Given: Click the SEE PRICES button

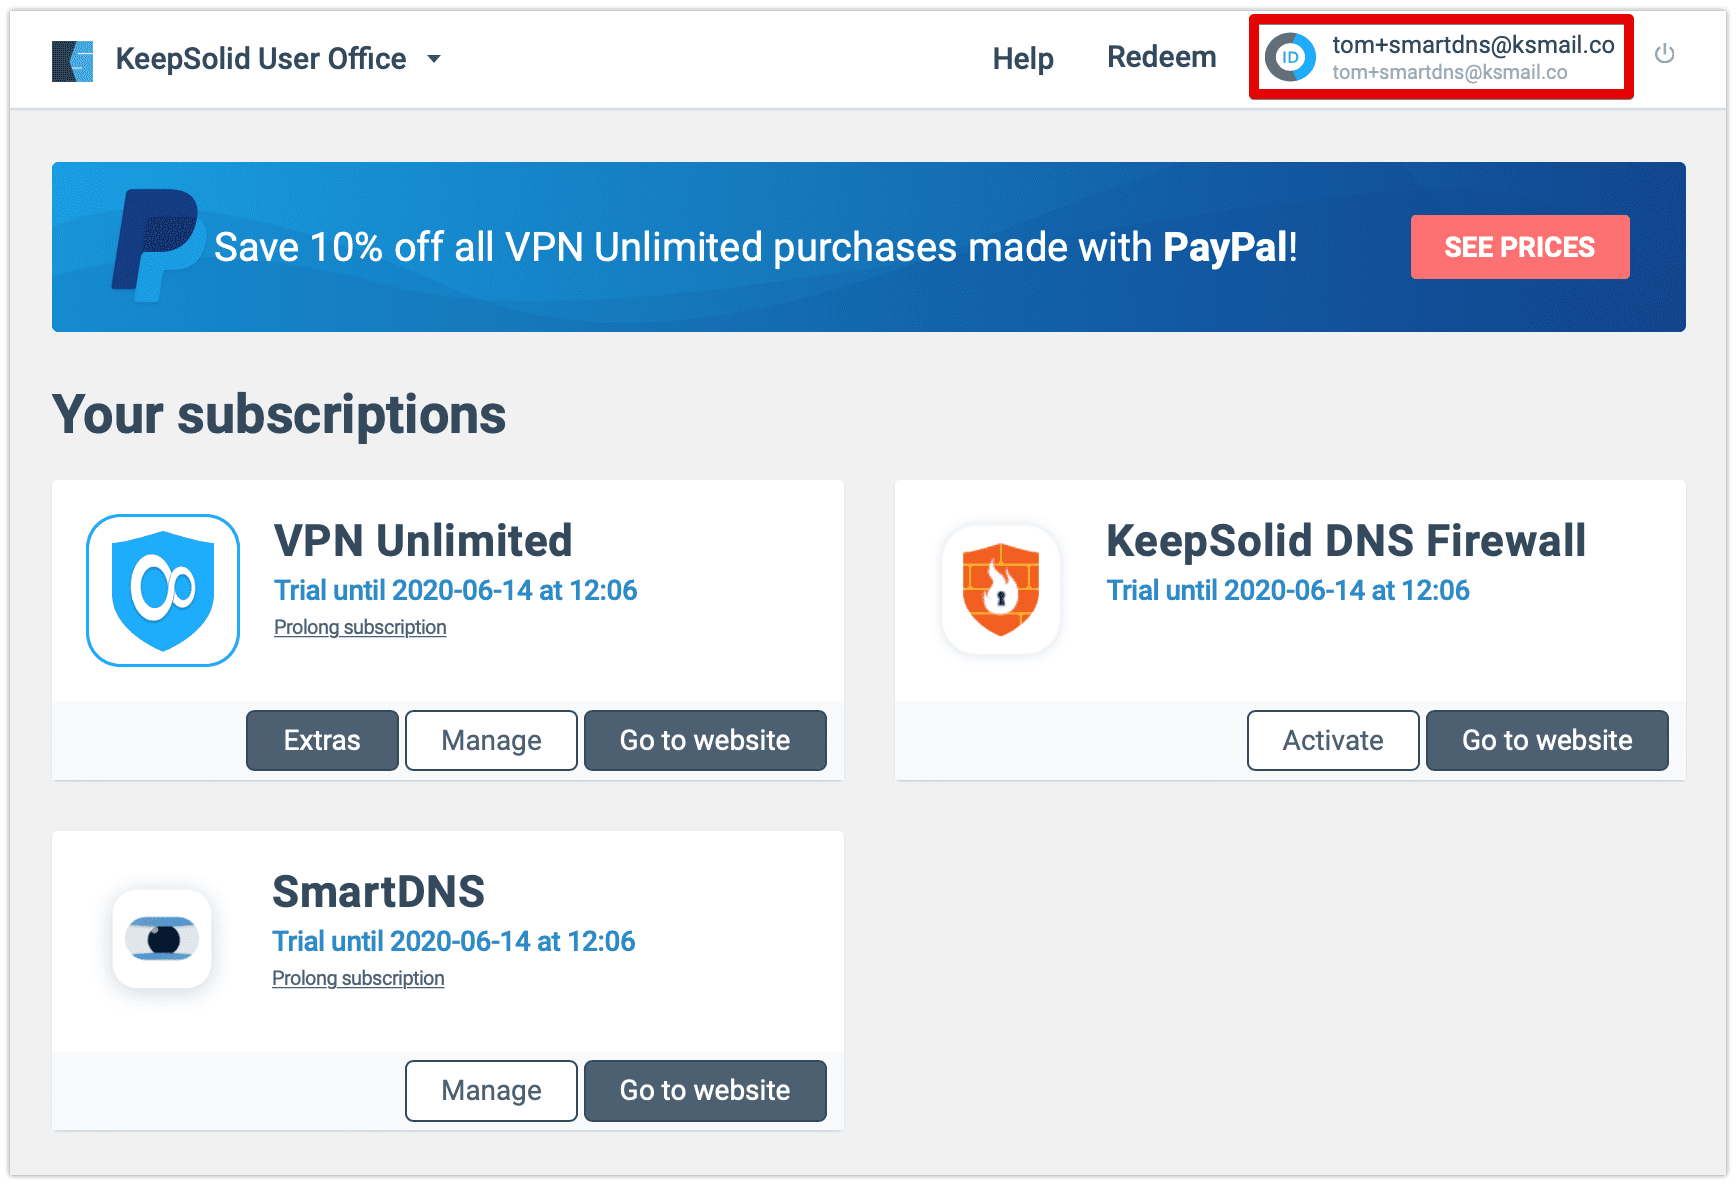Looking at the screenshot, I should pos(1519,247).
